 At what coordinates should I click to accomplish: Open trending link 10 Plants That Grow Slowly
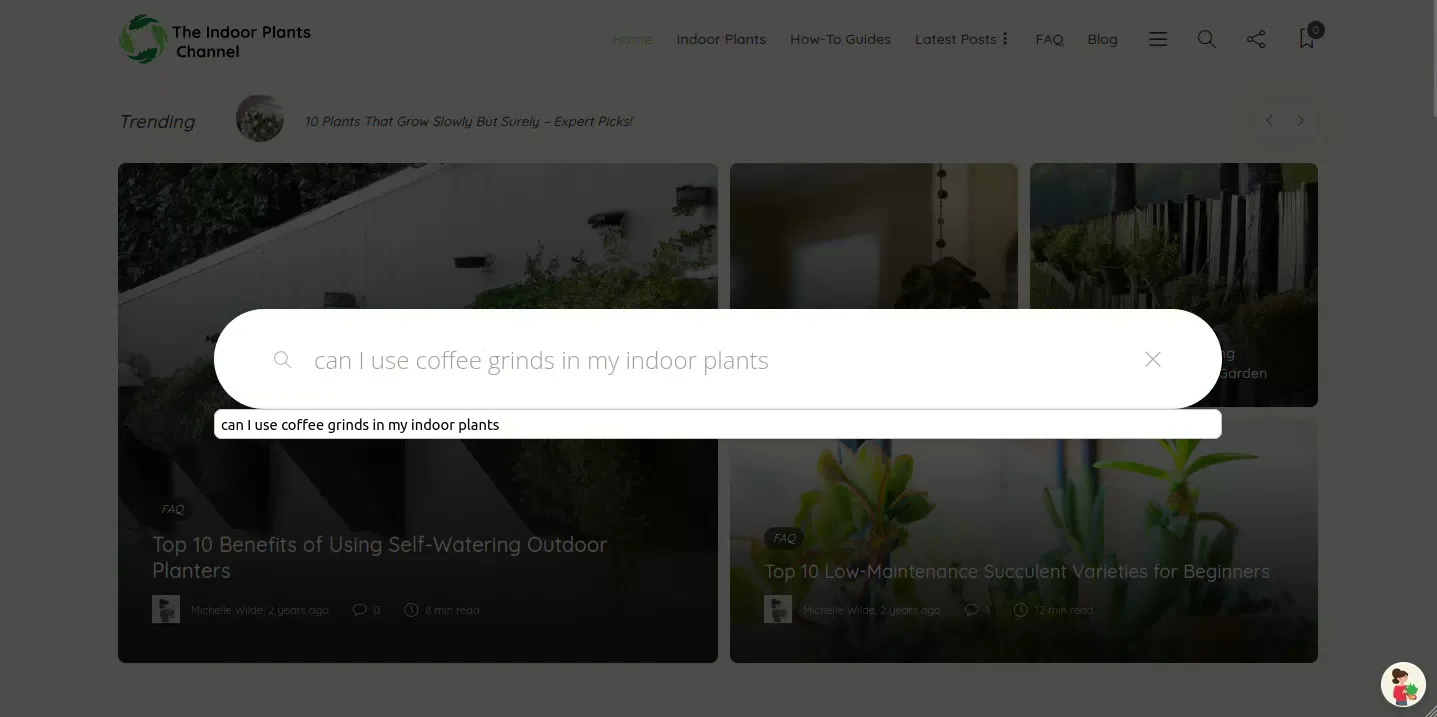click(469, 121)
